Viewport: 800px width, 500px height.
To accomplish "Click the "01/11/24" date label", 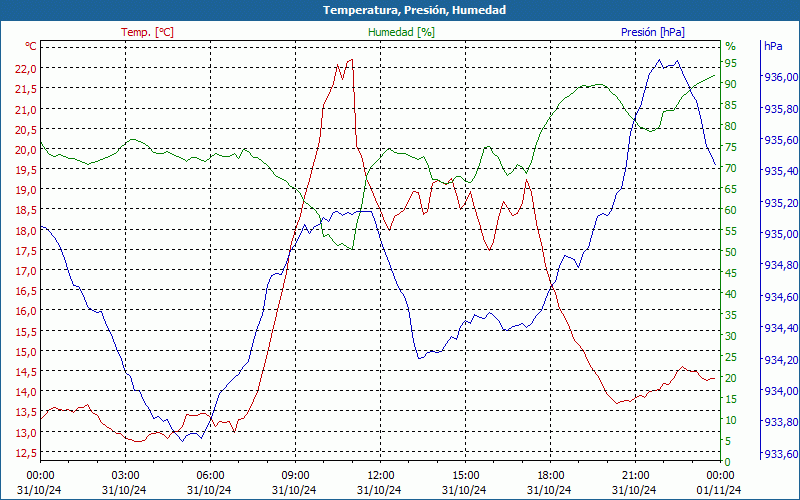I will coord(719,490).
